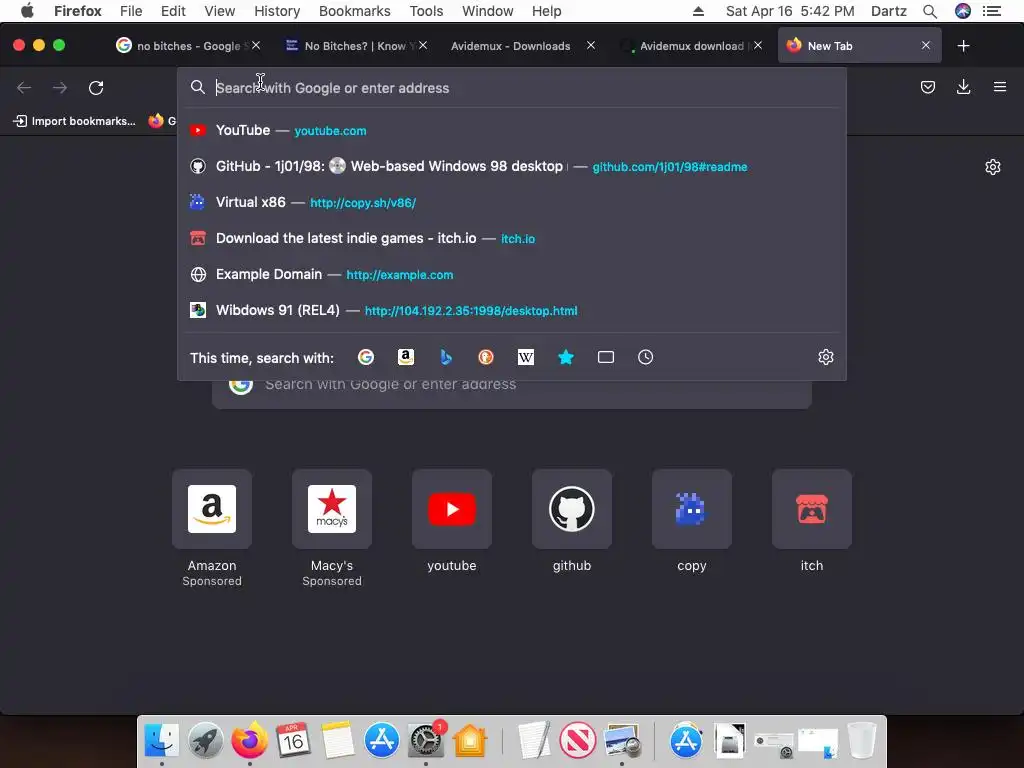Open Calendar in the Dock

(293, 741)
